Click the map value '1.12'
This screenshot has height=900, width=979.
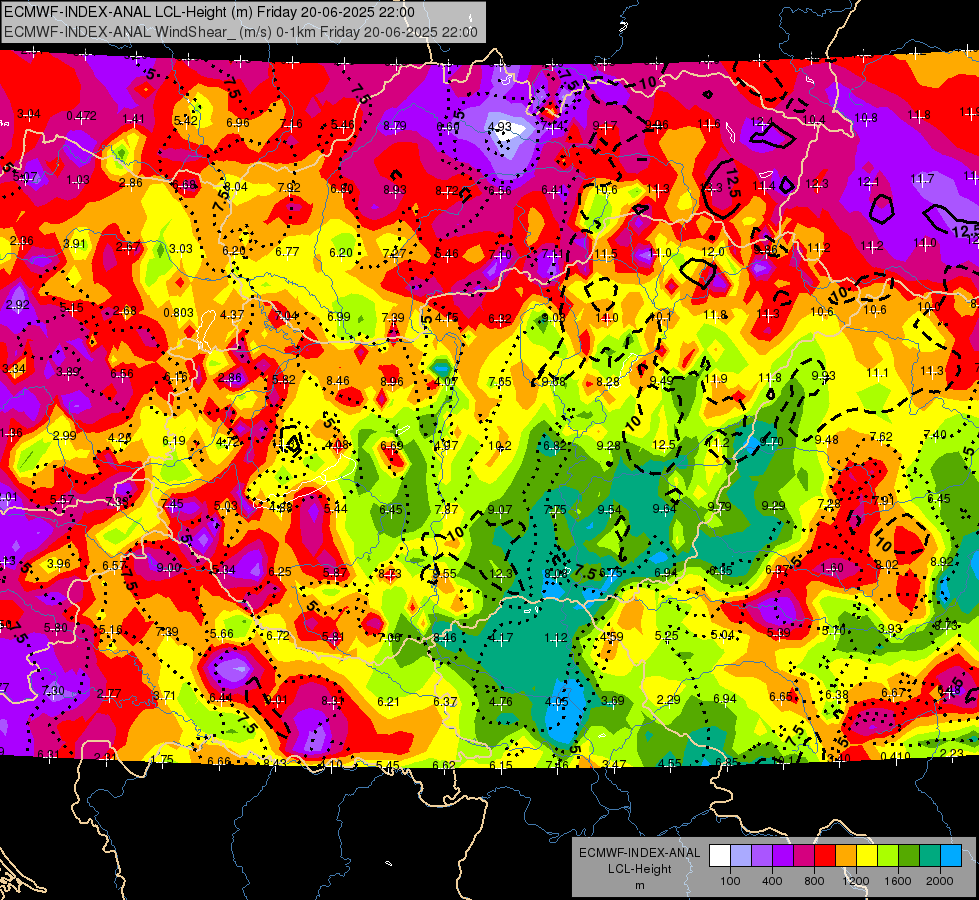(555, 638)
